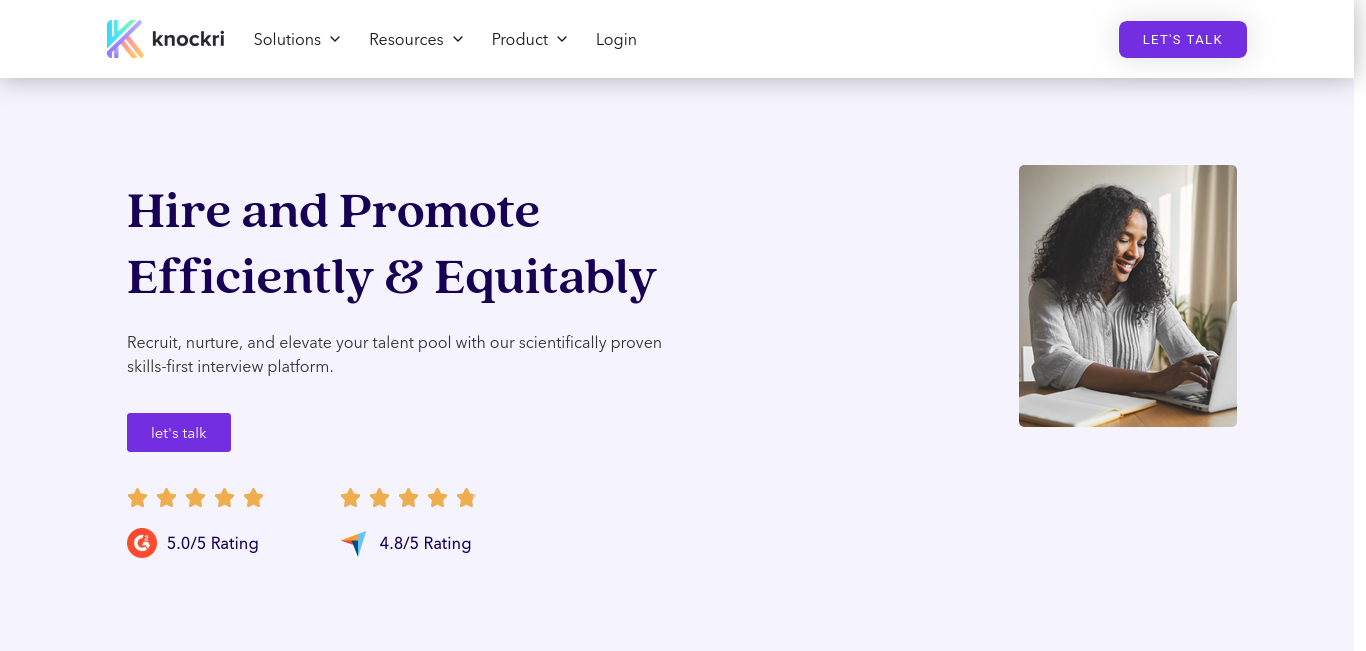Click the G2 red rating badge icon
The height and width of the screenshot is (651, 1366).
coord(142,543)
